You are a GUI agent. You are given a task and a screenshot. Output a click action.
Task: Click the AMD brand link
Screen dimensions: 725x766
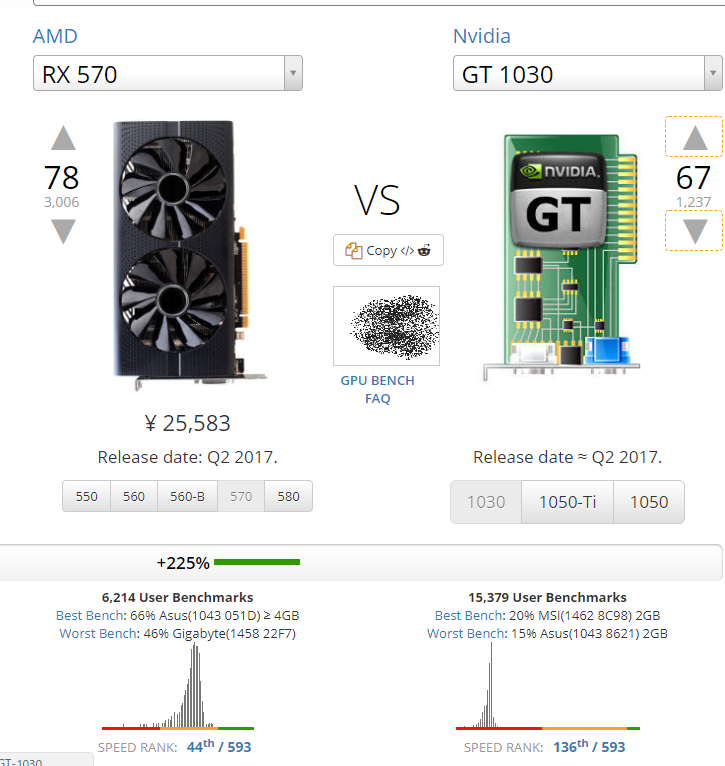point(55,37)
